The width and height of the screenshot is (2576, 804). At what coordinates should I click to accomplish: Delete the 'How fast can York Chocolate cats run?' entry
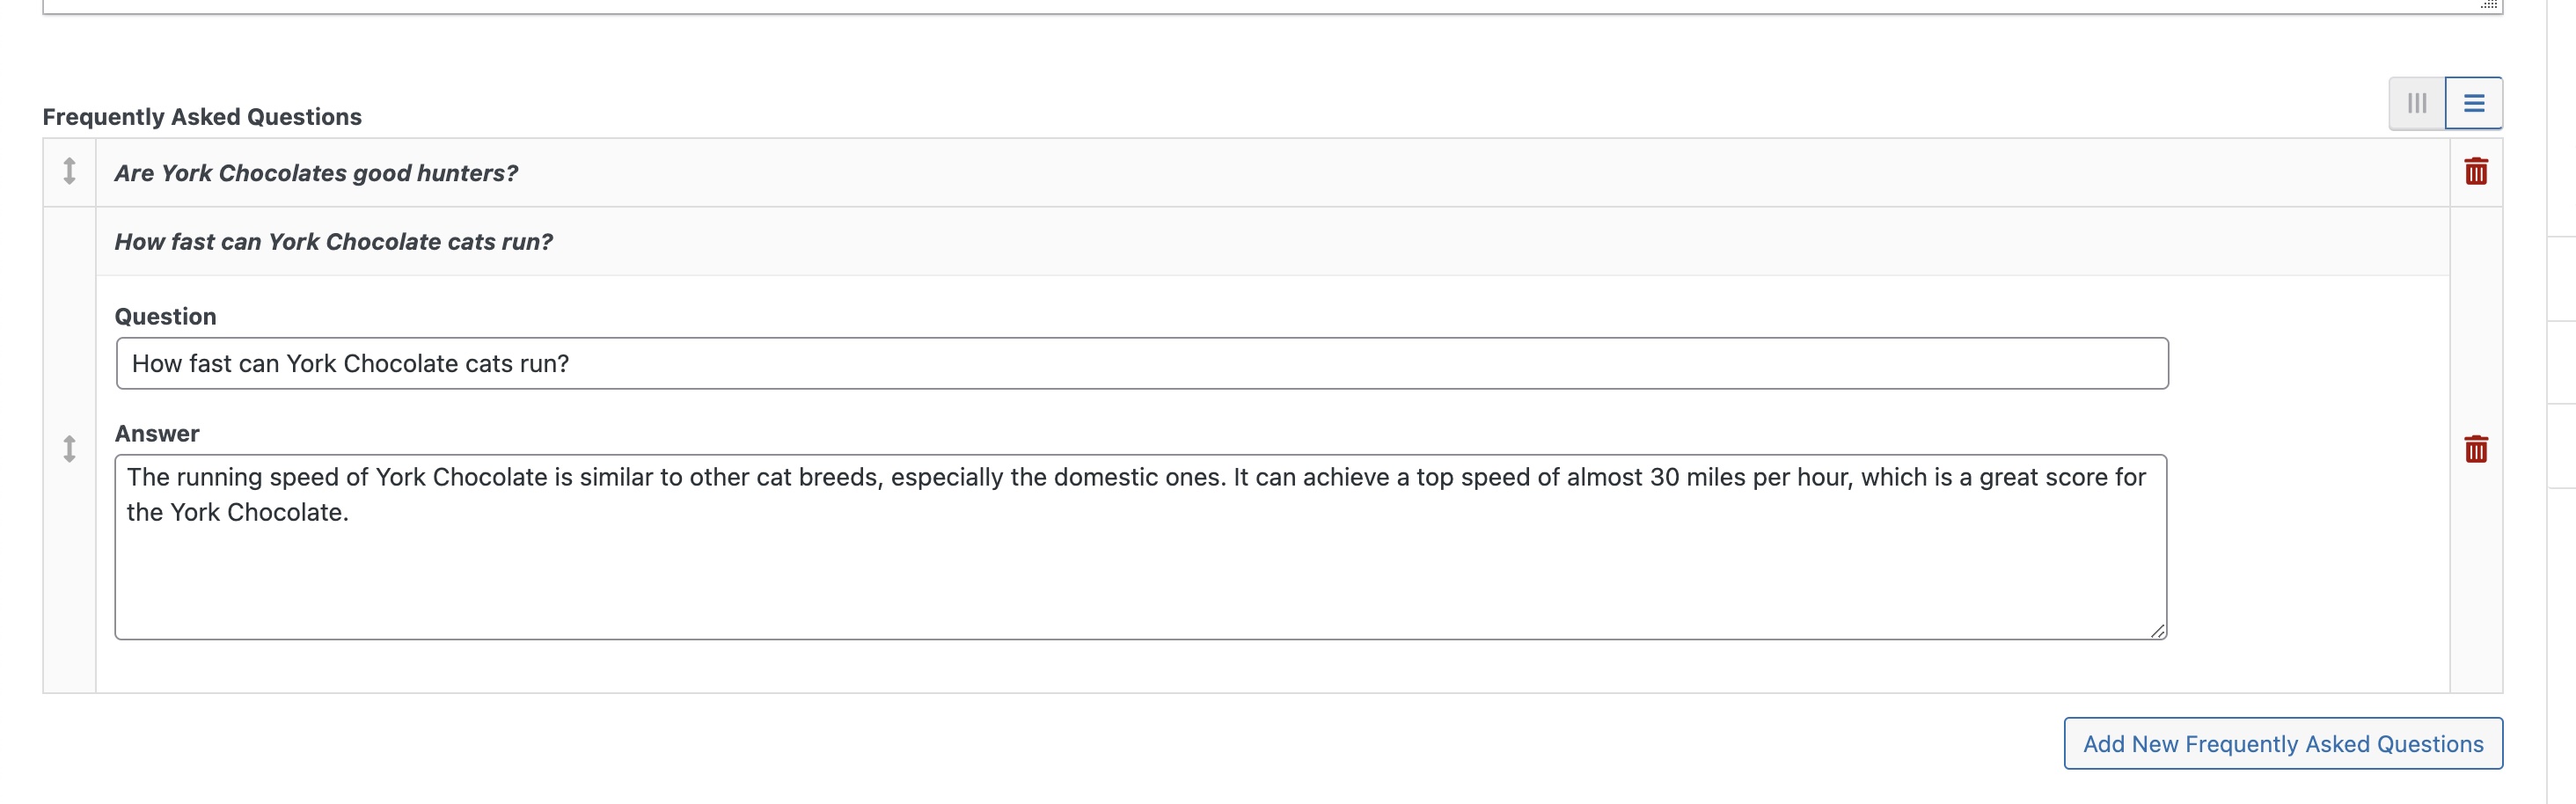(2475, 449)
